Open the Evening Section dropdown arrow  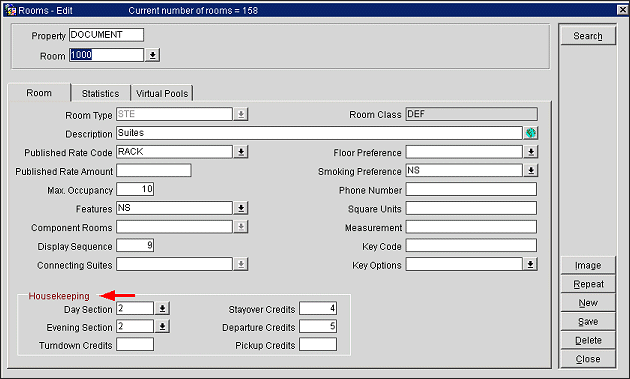click(162, 326)
